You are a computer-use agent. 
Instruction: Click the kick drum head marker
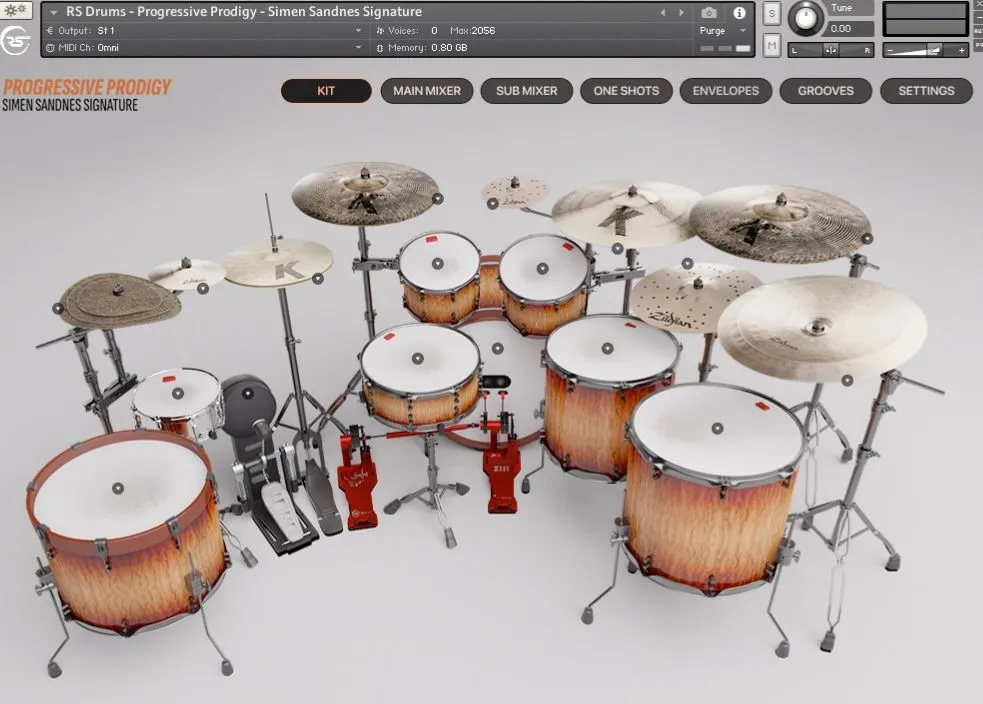click(497, 348)
